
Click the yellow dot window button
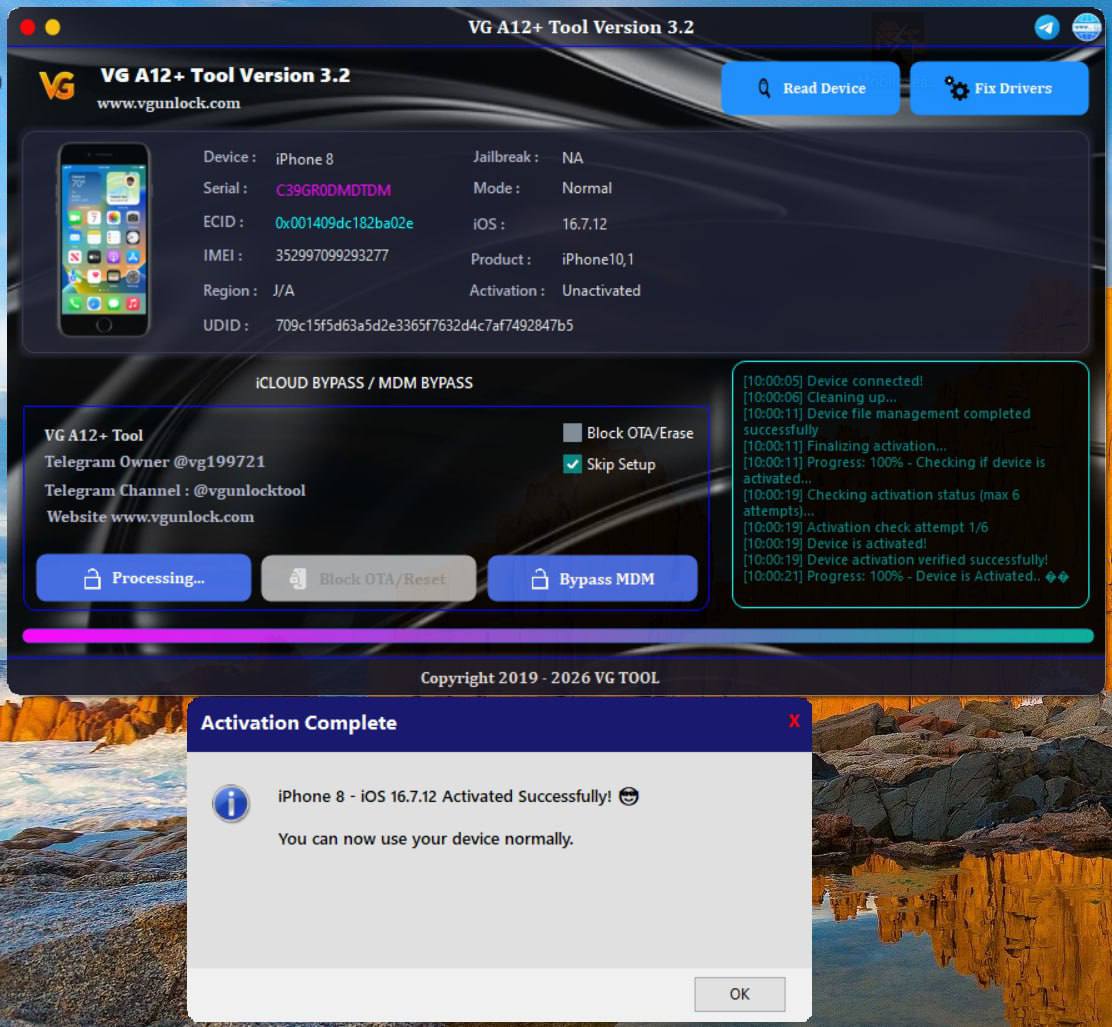click(53, 27)
